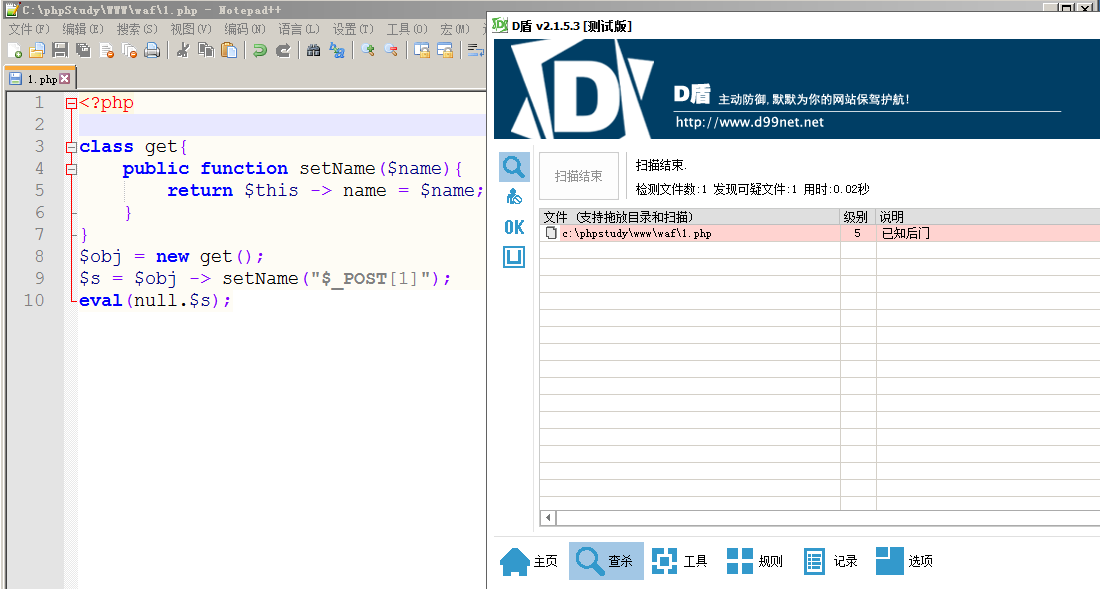Collapse the setName function fold marker
Viewport: 1100px width, 589px height.
(x=71, y=169)
